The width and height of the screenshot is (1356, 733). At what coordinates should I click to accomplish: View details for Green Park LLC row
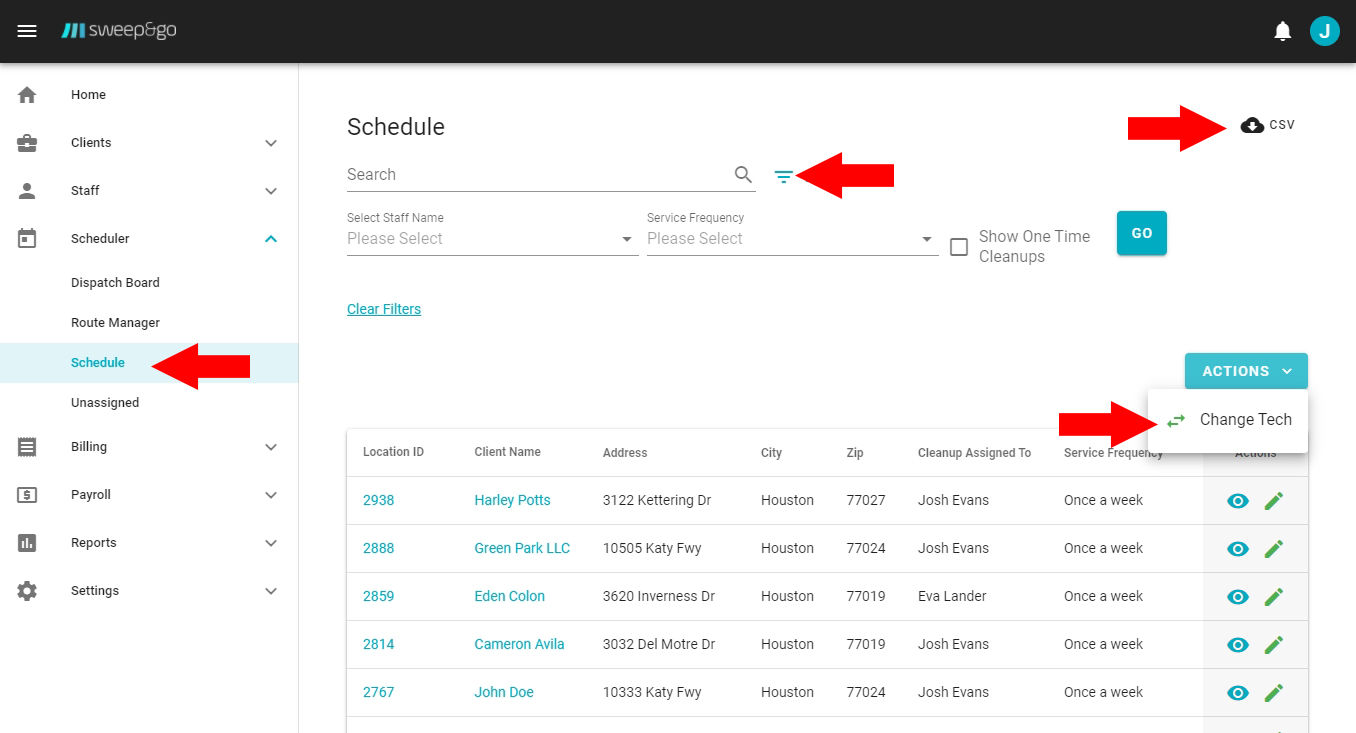click(1238, 548)
